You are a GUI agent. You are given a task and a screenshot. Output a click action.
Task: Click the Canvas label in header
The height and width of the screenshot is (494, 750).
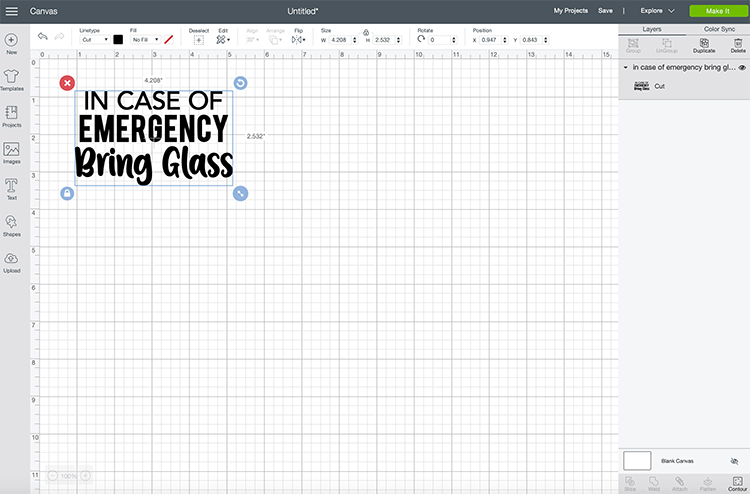coord(44,11)
